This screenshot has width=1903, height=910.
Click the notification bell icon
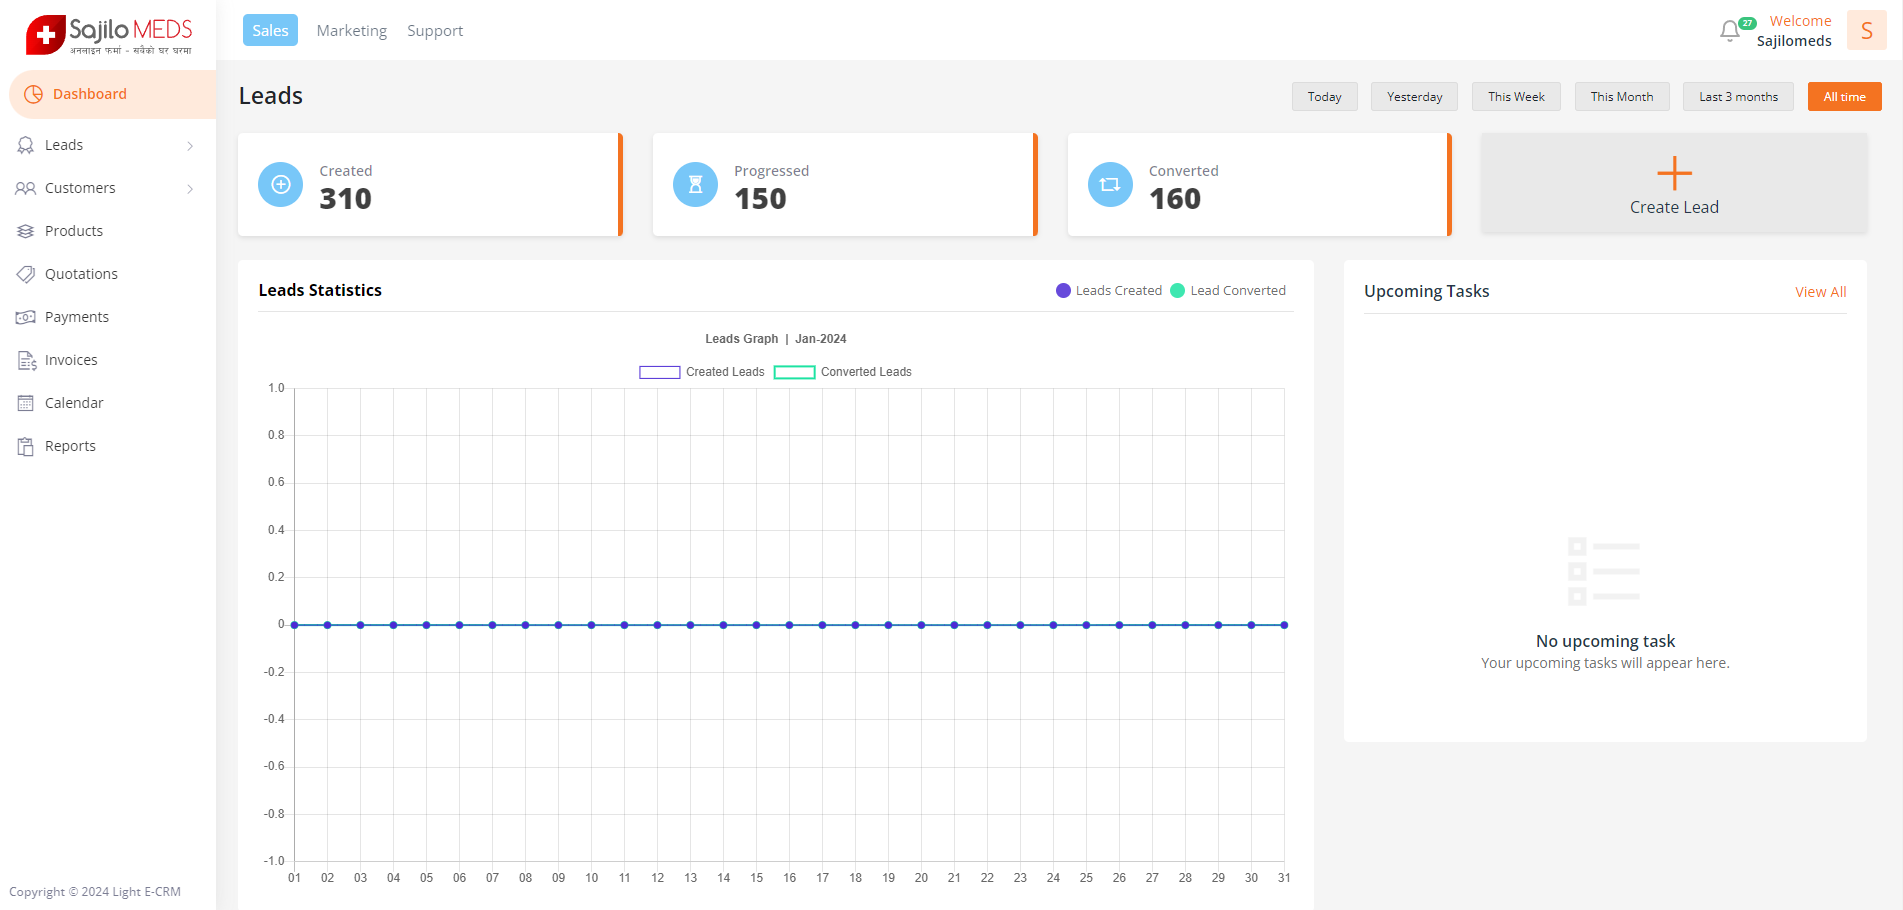click(x=1729, y=31)
